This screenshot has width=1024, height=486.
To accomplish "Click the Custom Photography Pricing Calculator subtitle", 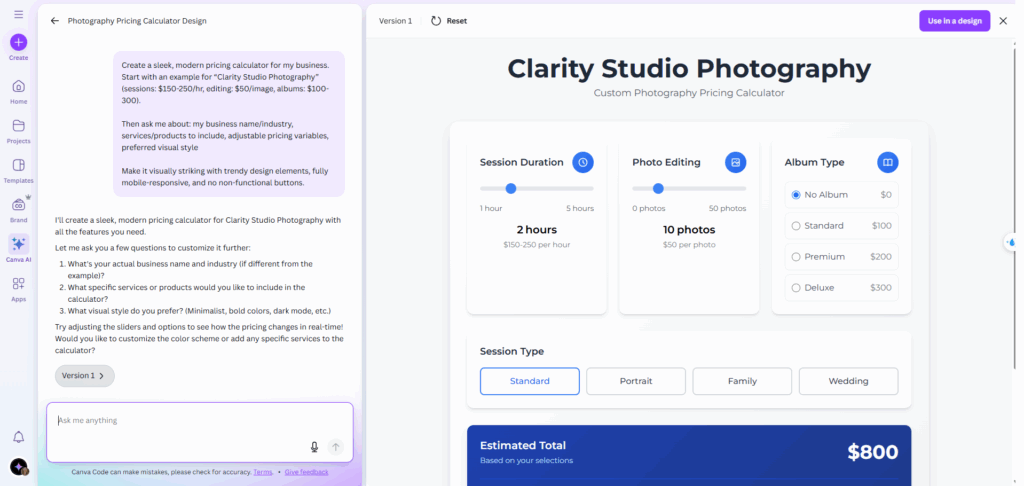I will point(689,93).
